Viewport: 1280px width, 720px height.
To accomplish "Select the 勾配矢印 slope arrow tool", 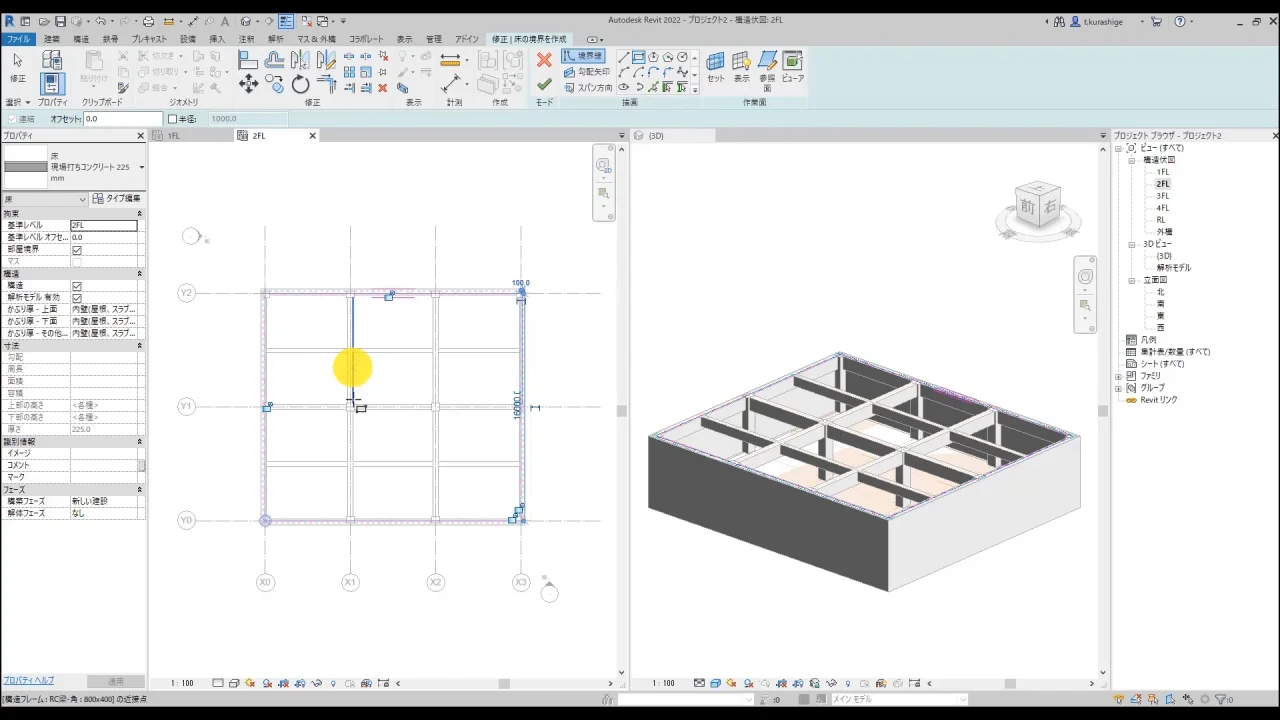I will (587, 72).
